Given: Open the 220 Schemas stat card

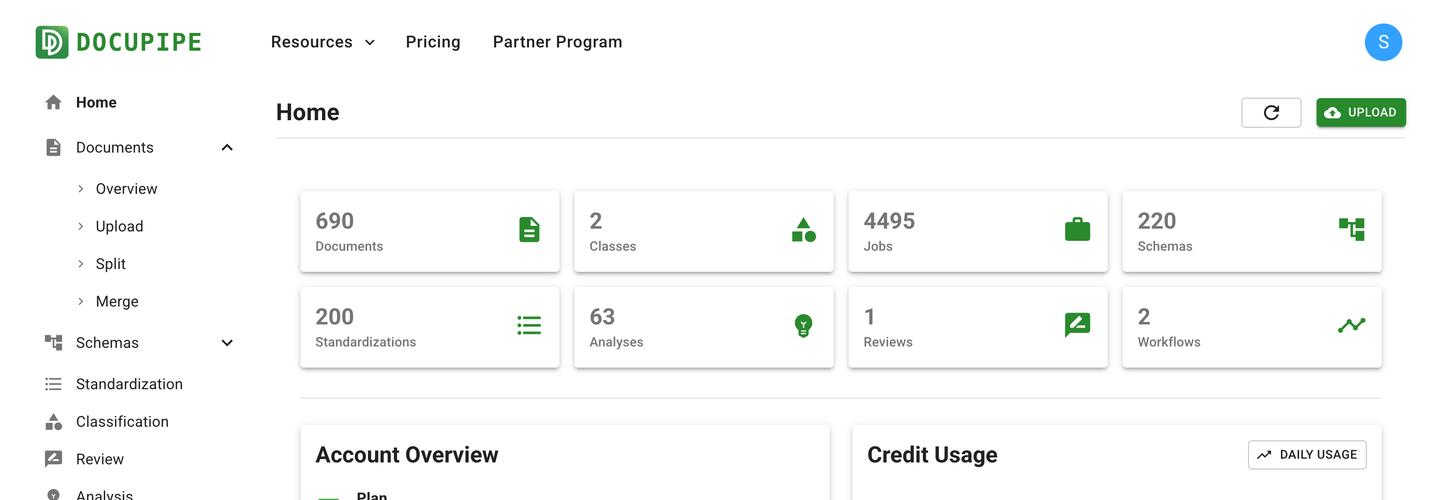Looking at the screenshot, I should 1251,231.
